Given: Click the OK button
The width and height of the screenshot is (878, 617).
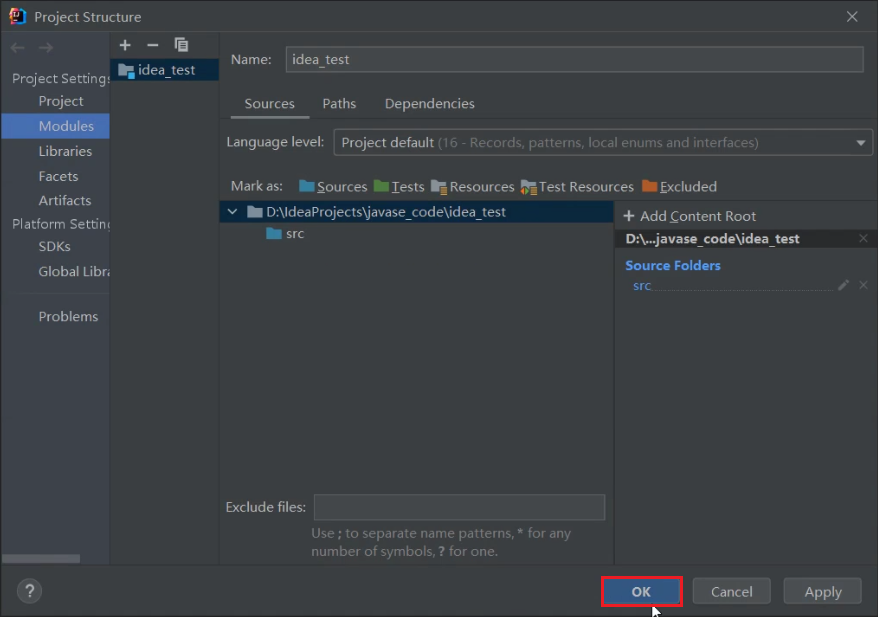Looking at the screenshot, I should (x=641, y=591).
